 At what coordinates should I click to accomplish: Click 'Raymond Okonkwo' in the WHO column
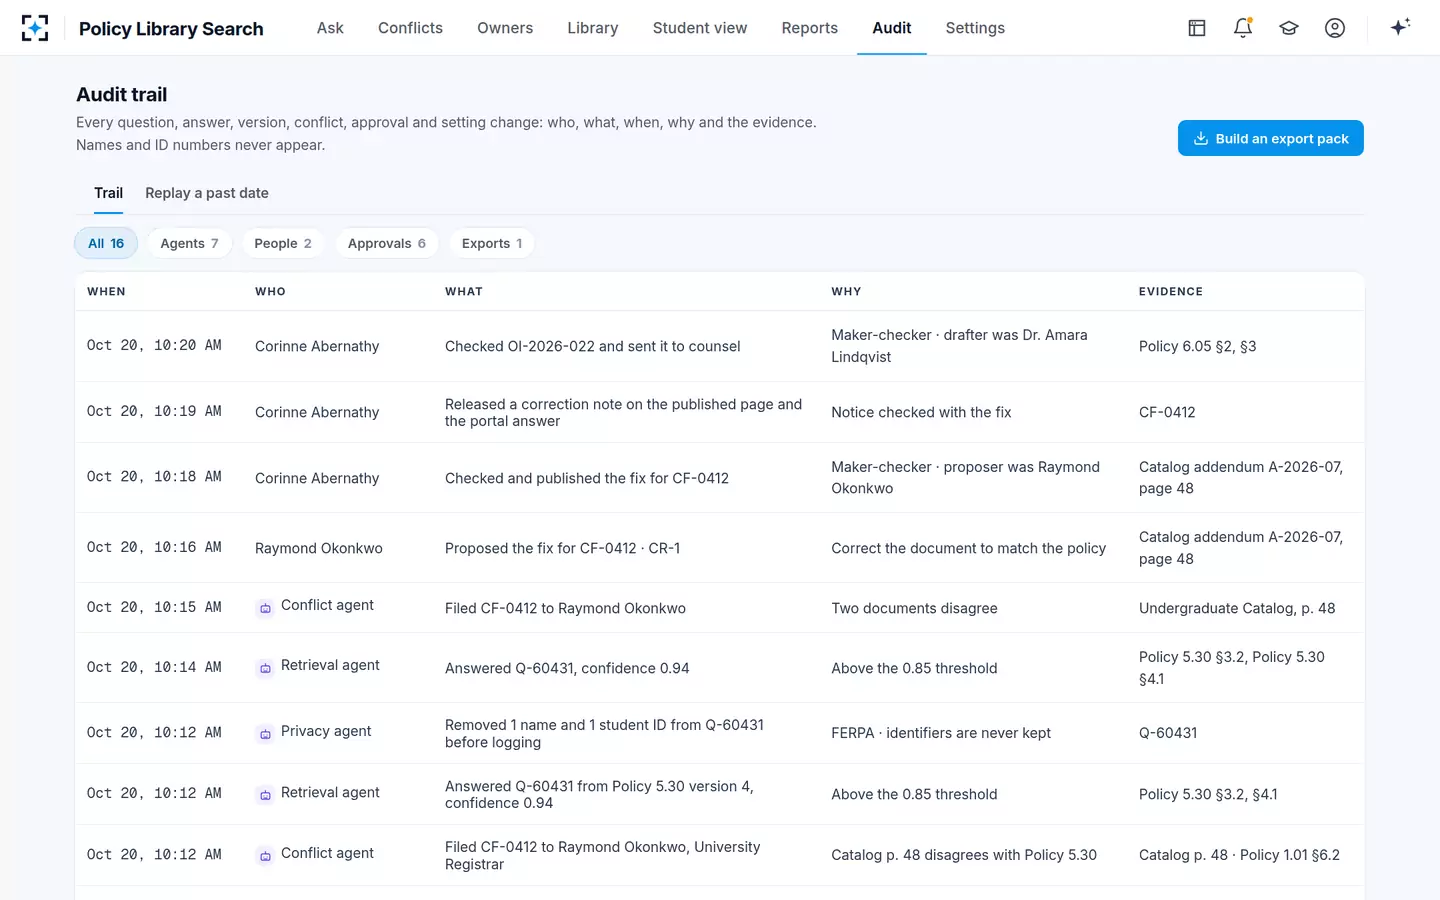319,548
